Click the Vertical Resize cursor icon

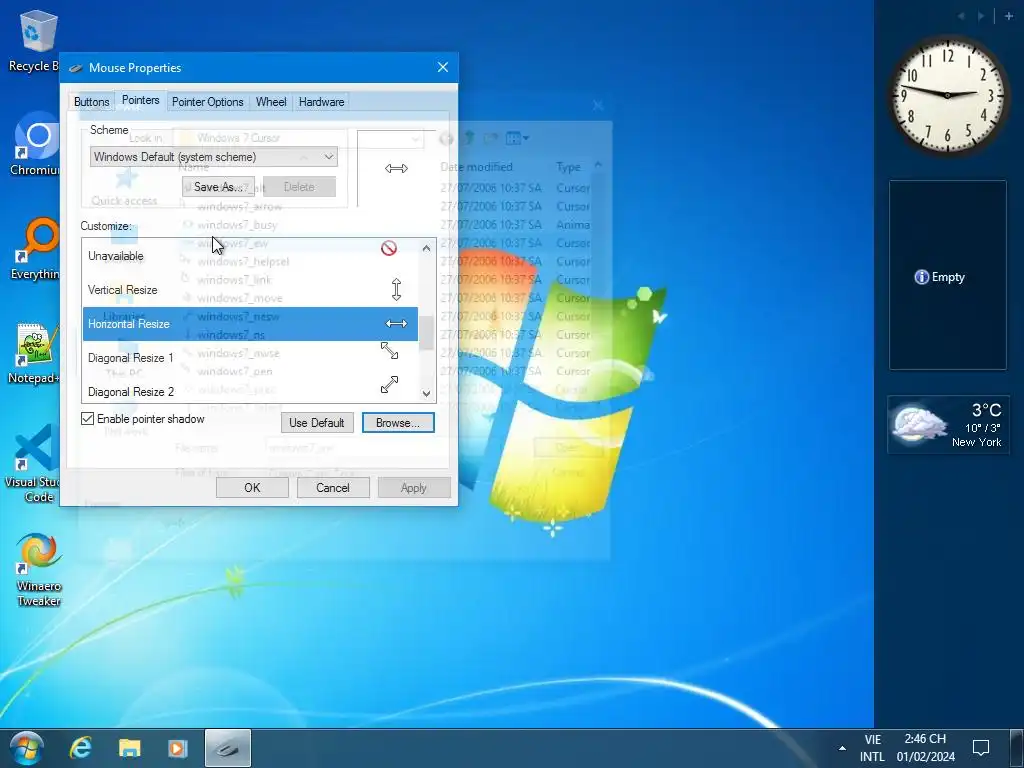click(x=396, y=289)
